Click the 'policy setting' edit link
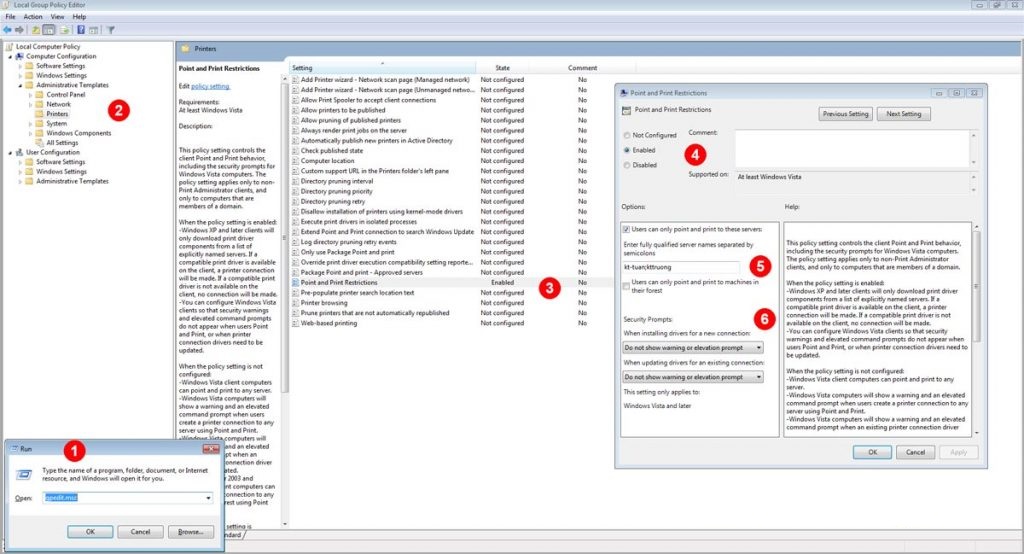The width and height of the screenshot is (1024, 554). (210, 86)
